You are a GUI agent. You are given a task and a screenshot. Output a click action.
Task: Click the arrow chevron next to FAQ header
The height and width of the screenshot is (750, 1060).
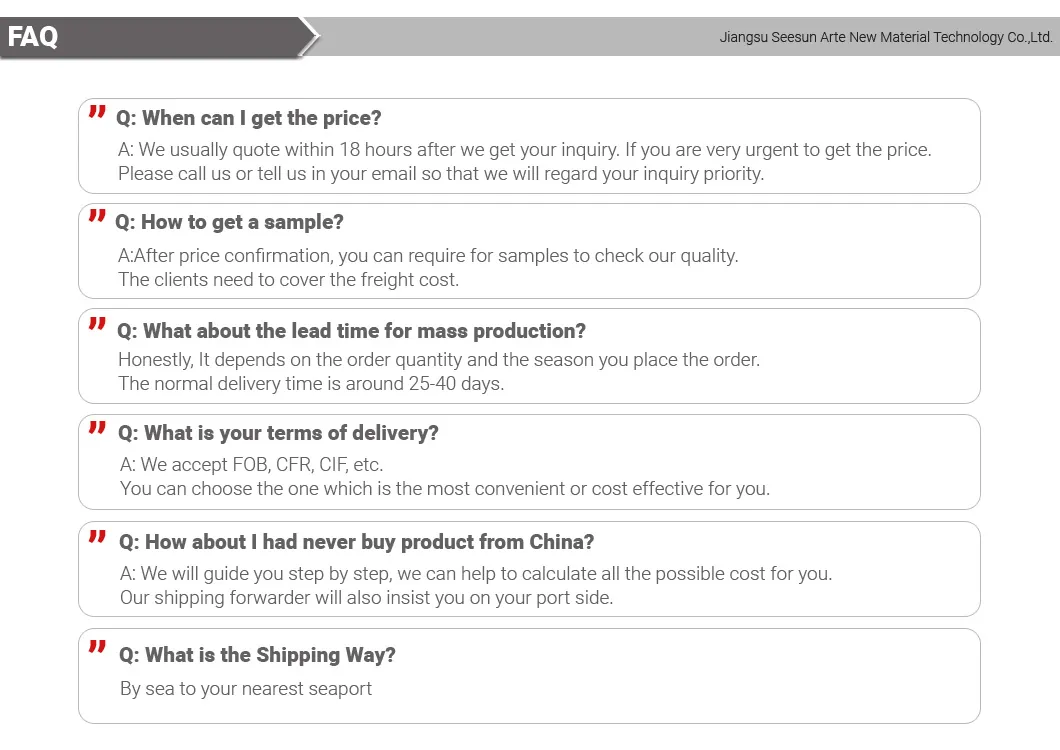(x=310, y=37)
